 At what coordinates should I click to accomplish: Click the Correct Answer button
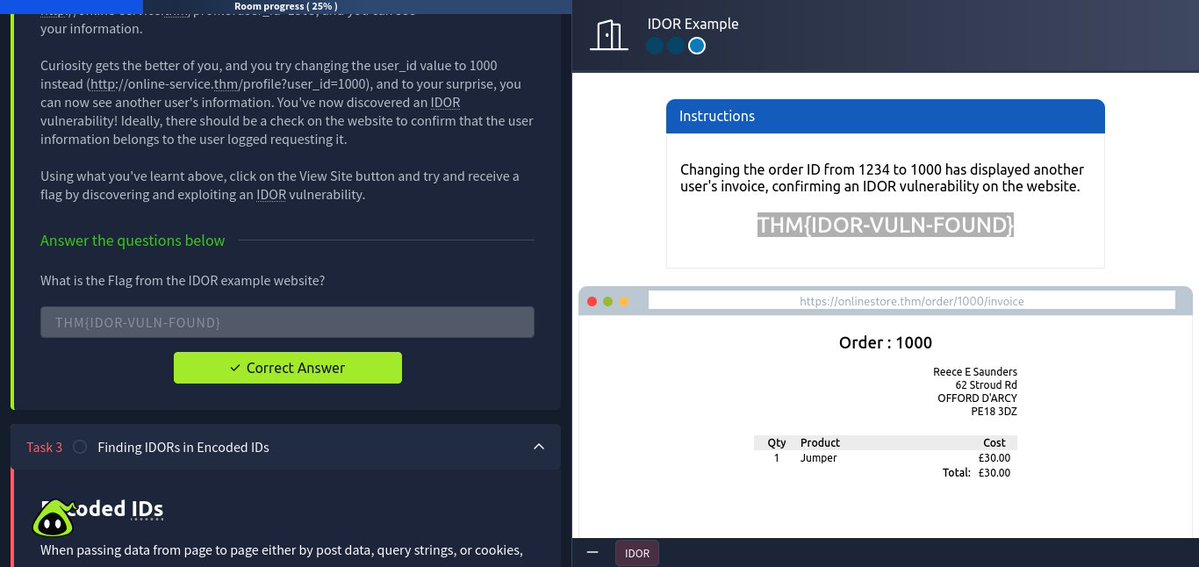(x=288, y=368)
